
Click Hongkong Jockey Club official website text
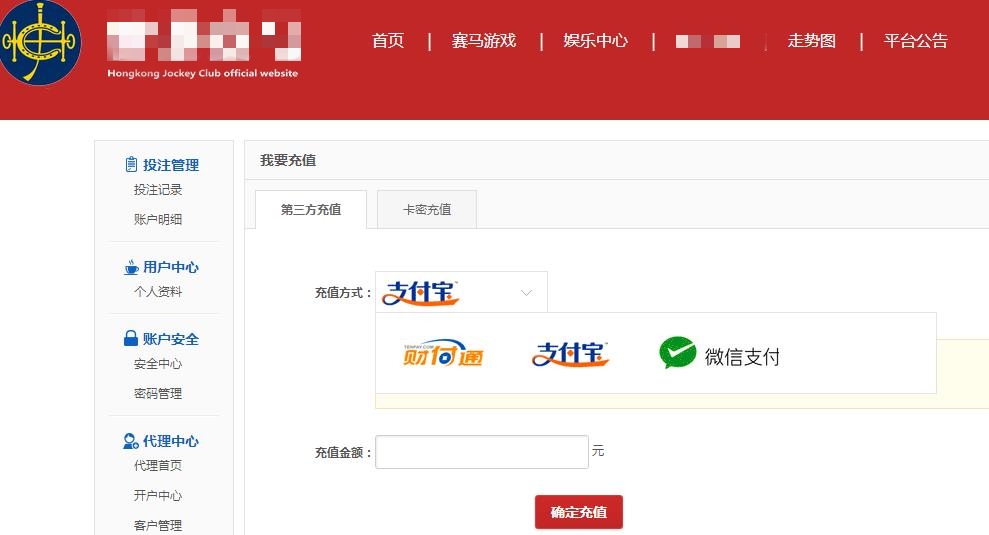(202, 73)
